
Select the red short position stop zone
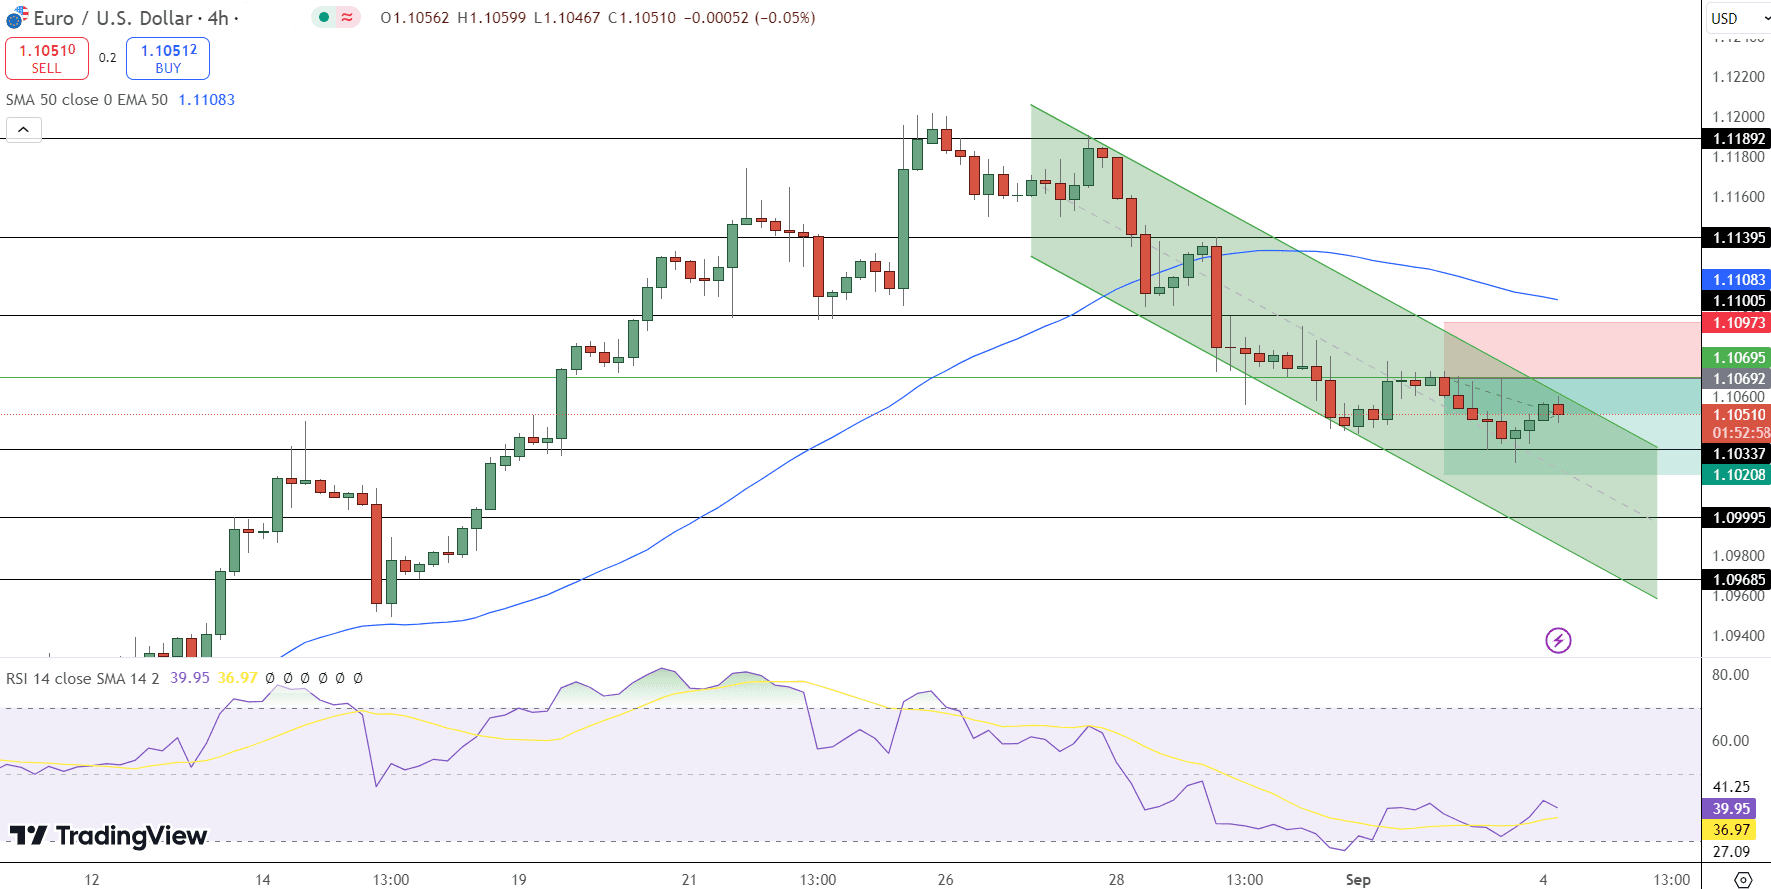click(1572, 350)
